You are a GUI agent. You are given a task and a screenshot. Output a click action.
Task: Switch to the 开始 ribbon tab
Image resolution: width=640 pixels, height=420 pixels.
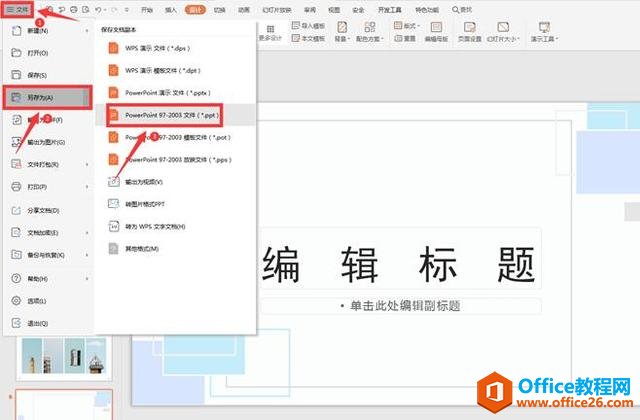pos(147,9)
